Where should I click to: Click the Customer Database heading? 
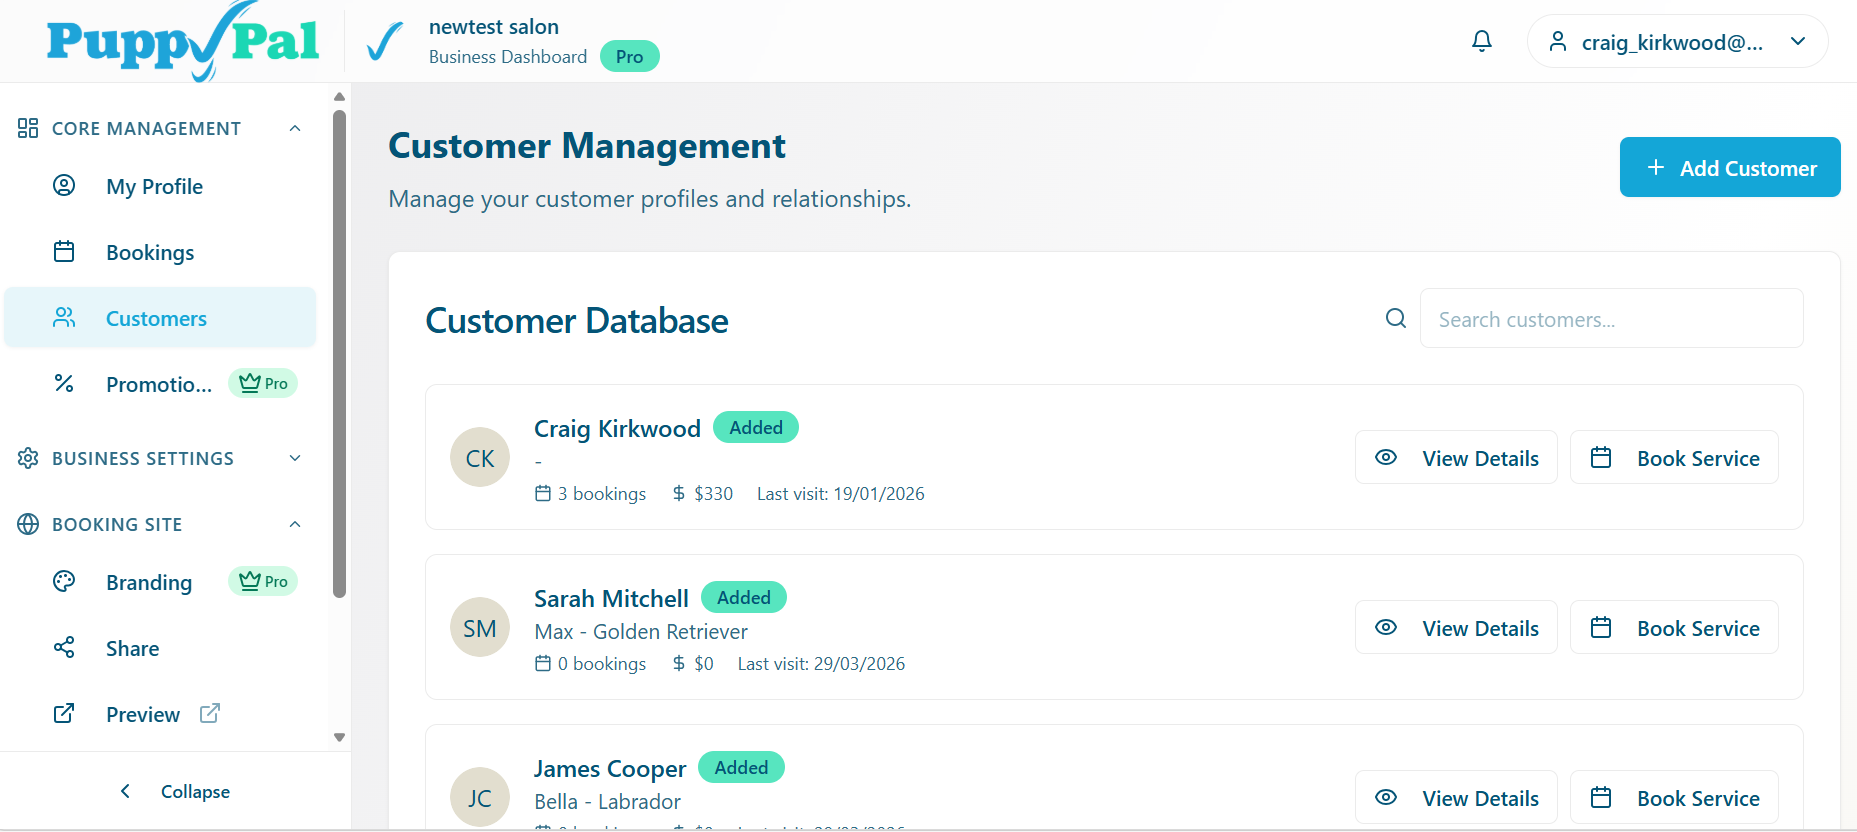pos(577,321)
